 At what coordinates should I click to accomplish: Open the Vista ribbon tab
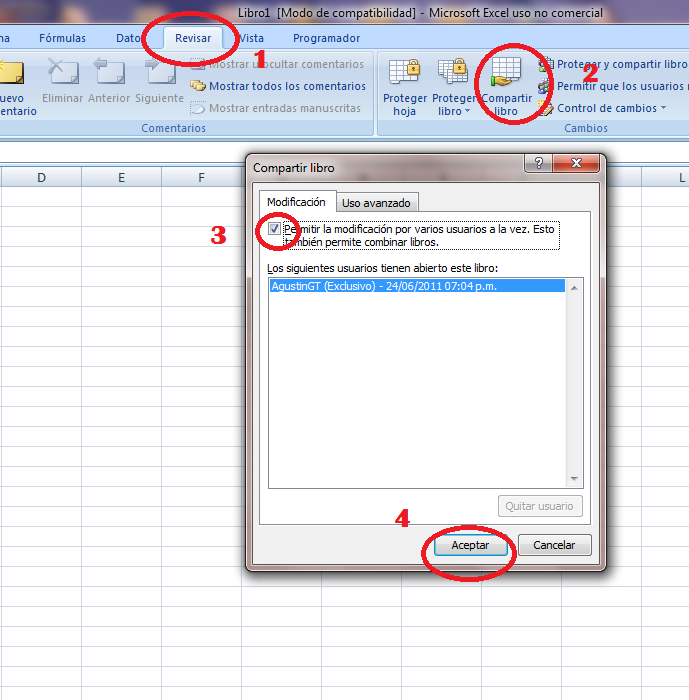pos(251,38)
